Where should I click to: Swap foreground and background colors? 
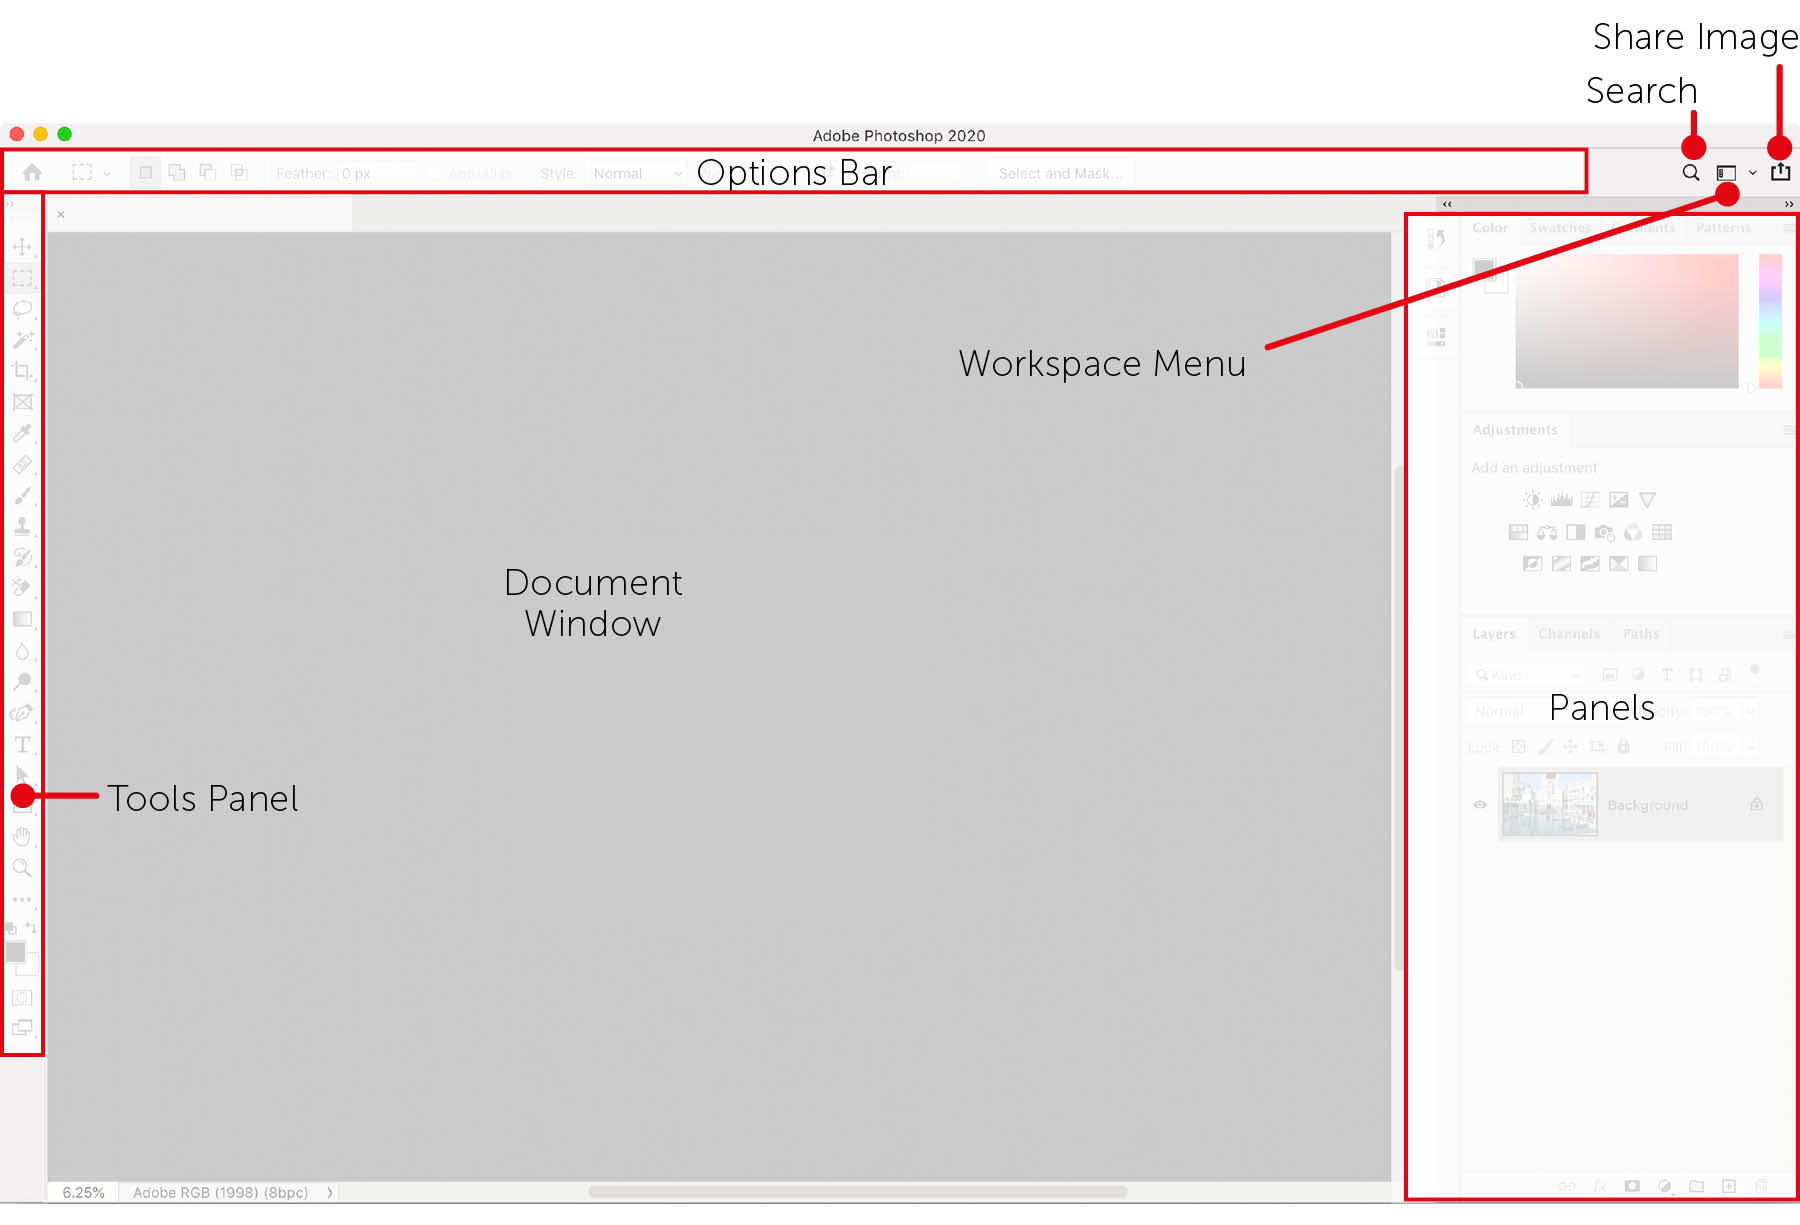pyautogui.click(x=31, y=928)
